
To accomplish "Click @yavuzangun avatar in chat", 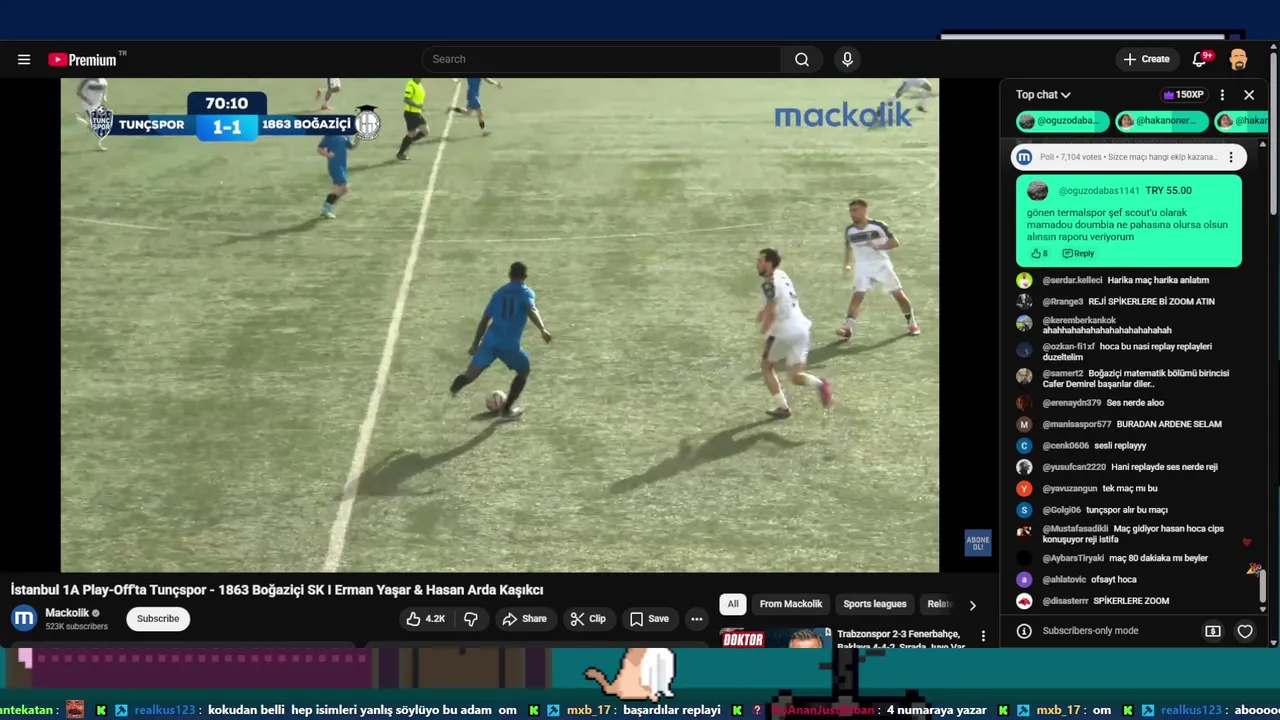I will click(1024, 489).
